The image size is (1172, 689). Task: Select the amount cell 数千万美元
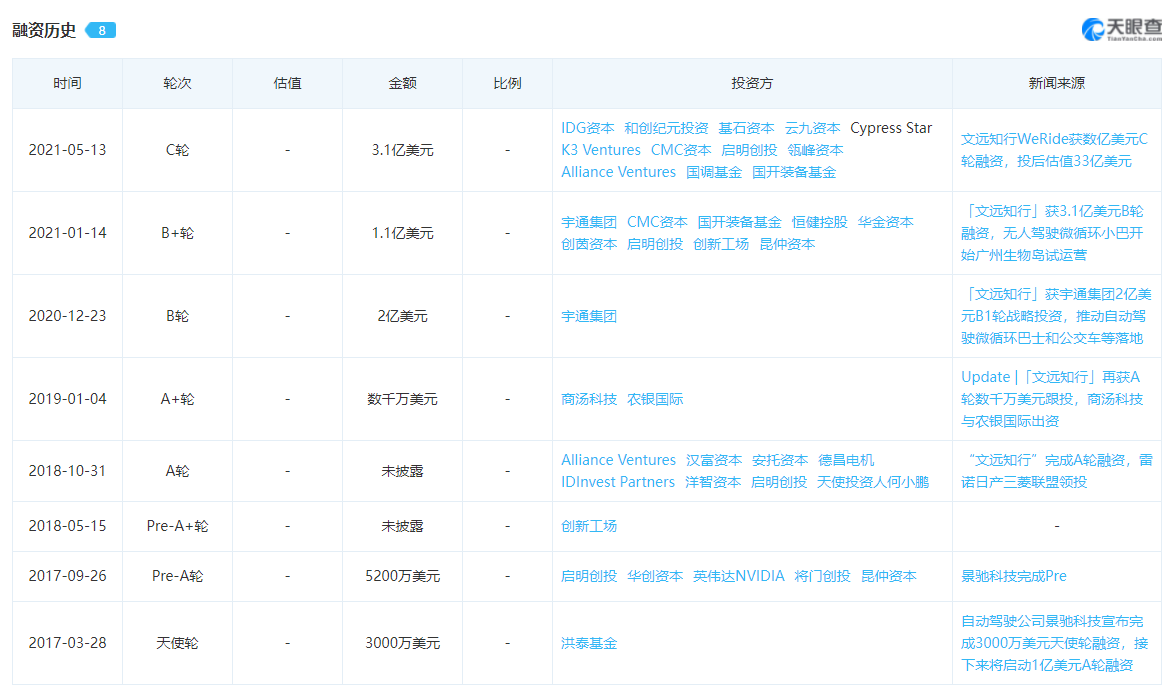[x=402, y=399]
